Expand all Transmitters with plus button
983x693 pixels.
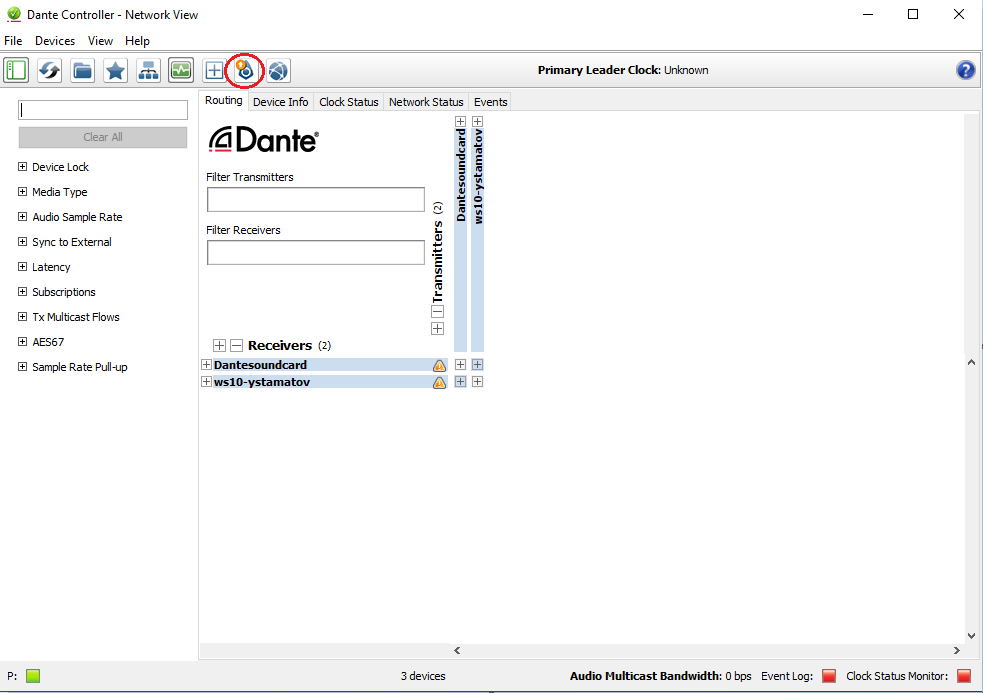pyautogui.click(x=438, y=329)
